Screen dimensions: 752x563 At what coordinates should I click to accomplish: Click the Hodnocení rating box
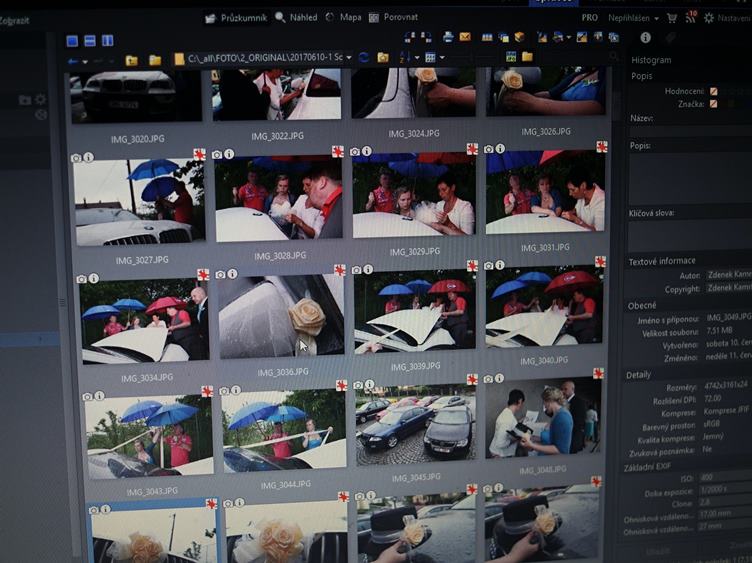click(x=714, y=91)
